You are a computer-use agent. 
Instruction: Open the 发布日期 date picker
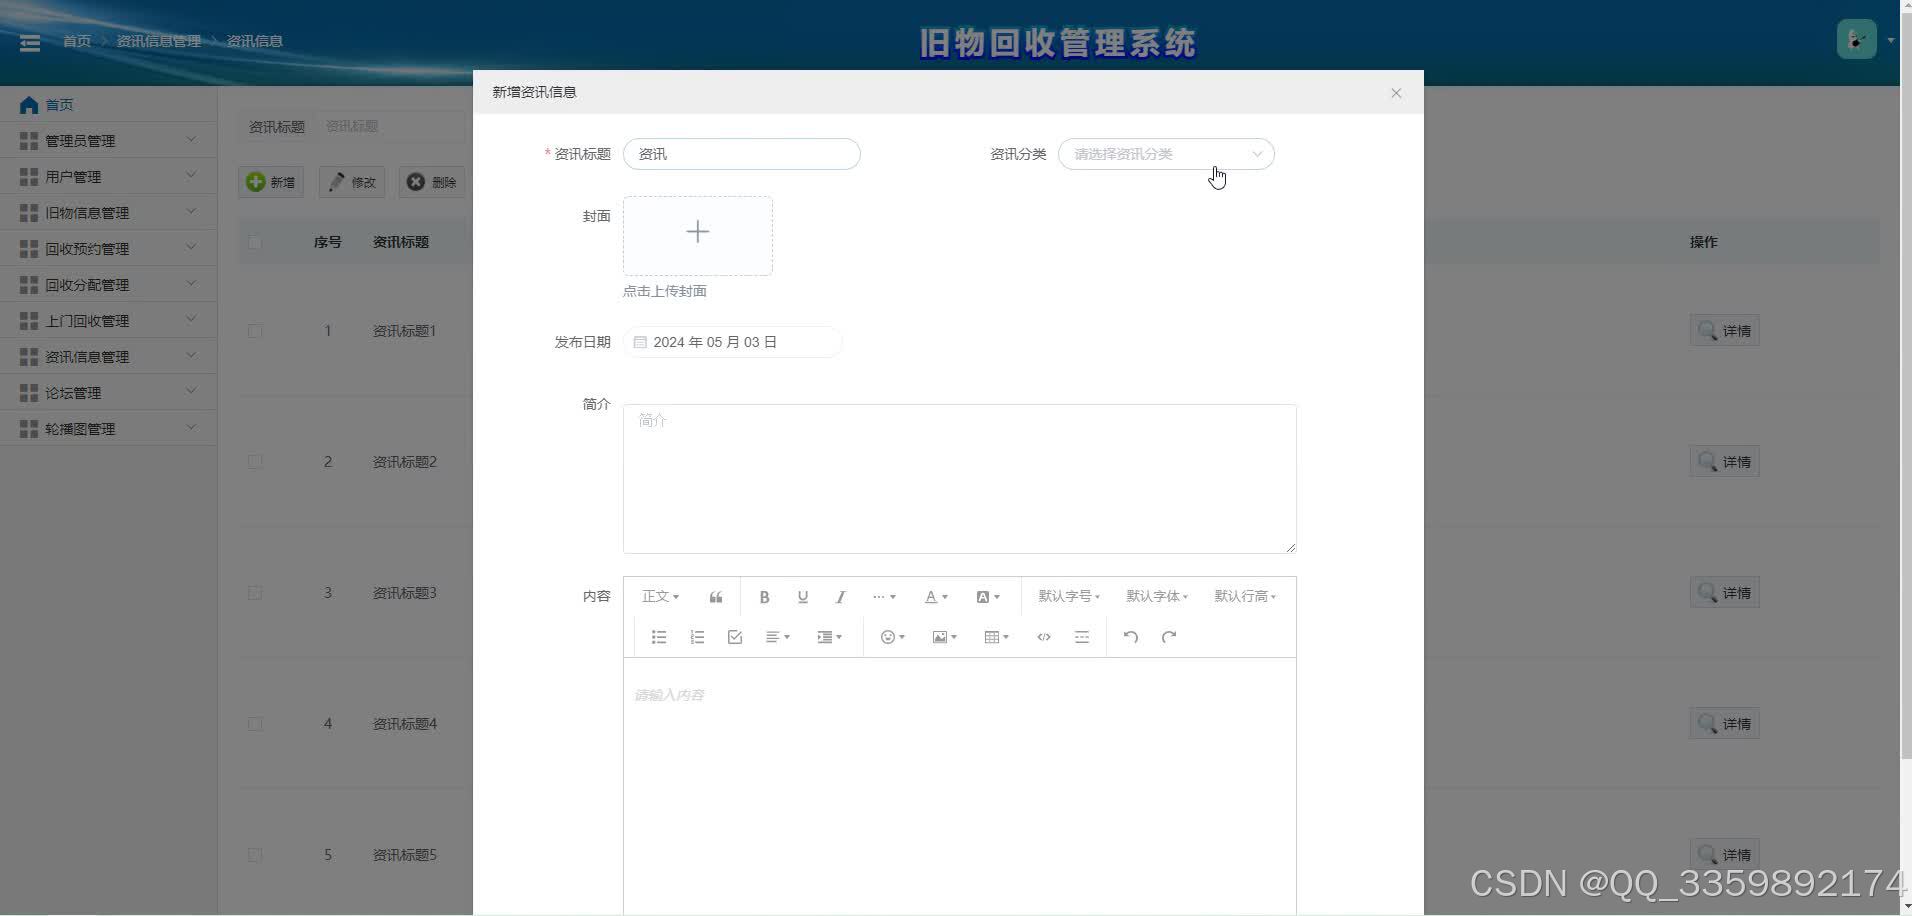pyautogui.click(x=732, y=342)
